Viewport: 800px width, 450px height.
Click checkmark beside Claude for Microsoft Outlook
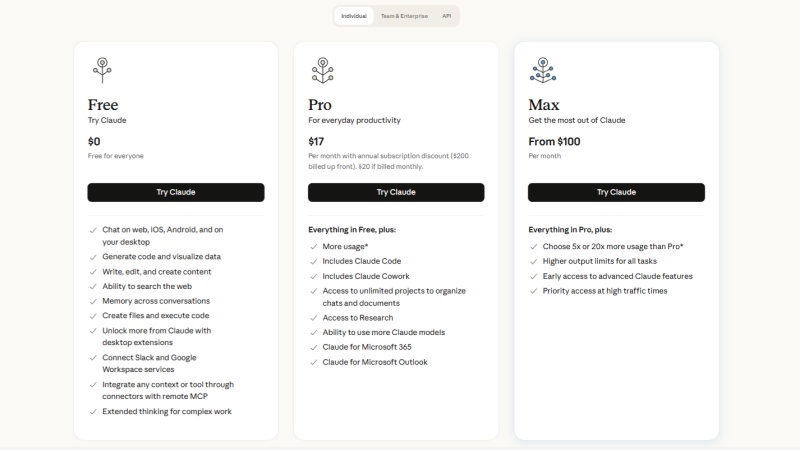[314, 362]
